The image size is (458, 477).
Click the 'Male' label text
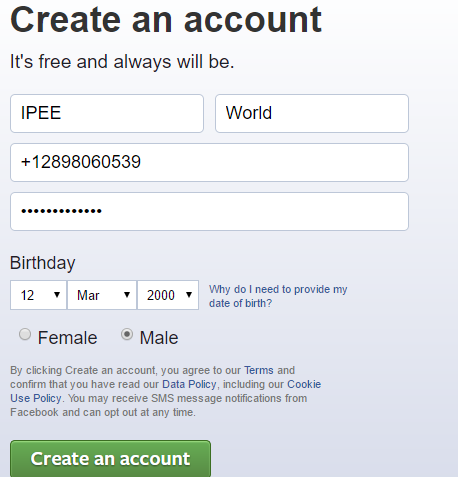[159, 338]
